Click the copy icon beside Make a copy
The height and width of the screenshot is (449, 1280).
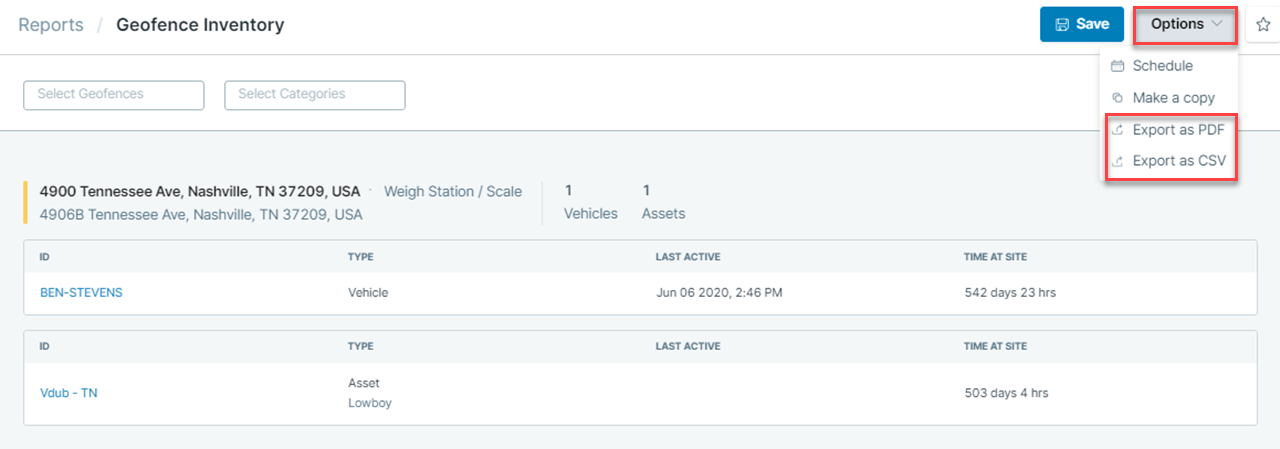[x=1117, y=98]
